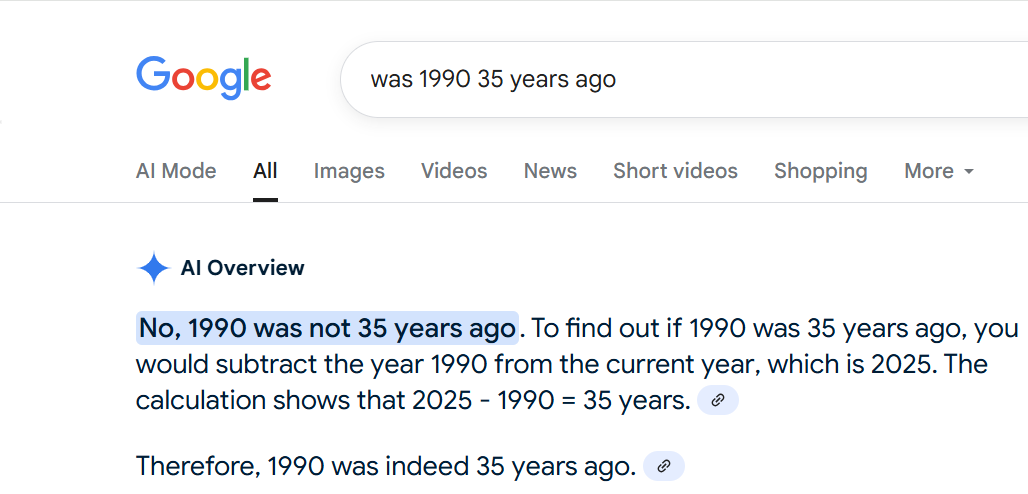Select the All results tab
This screenshot has width=1028, height=494.
click(x=265, y=171)
